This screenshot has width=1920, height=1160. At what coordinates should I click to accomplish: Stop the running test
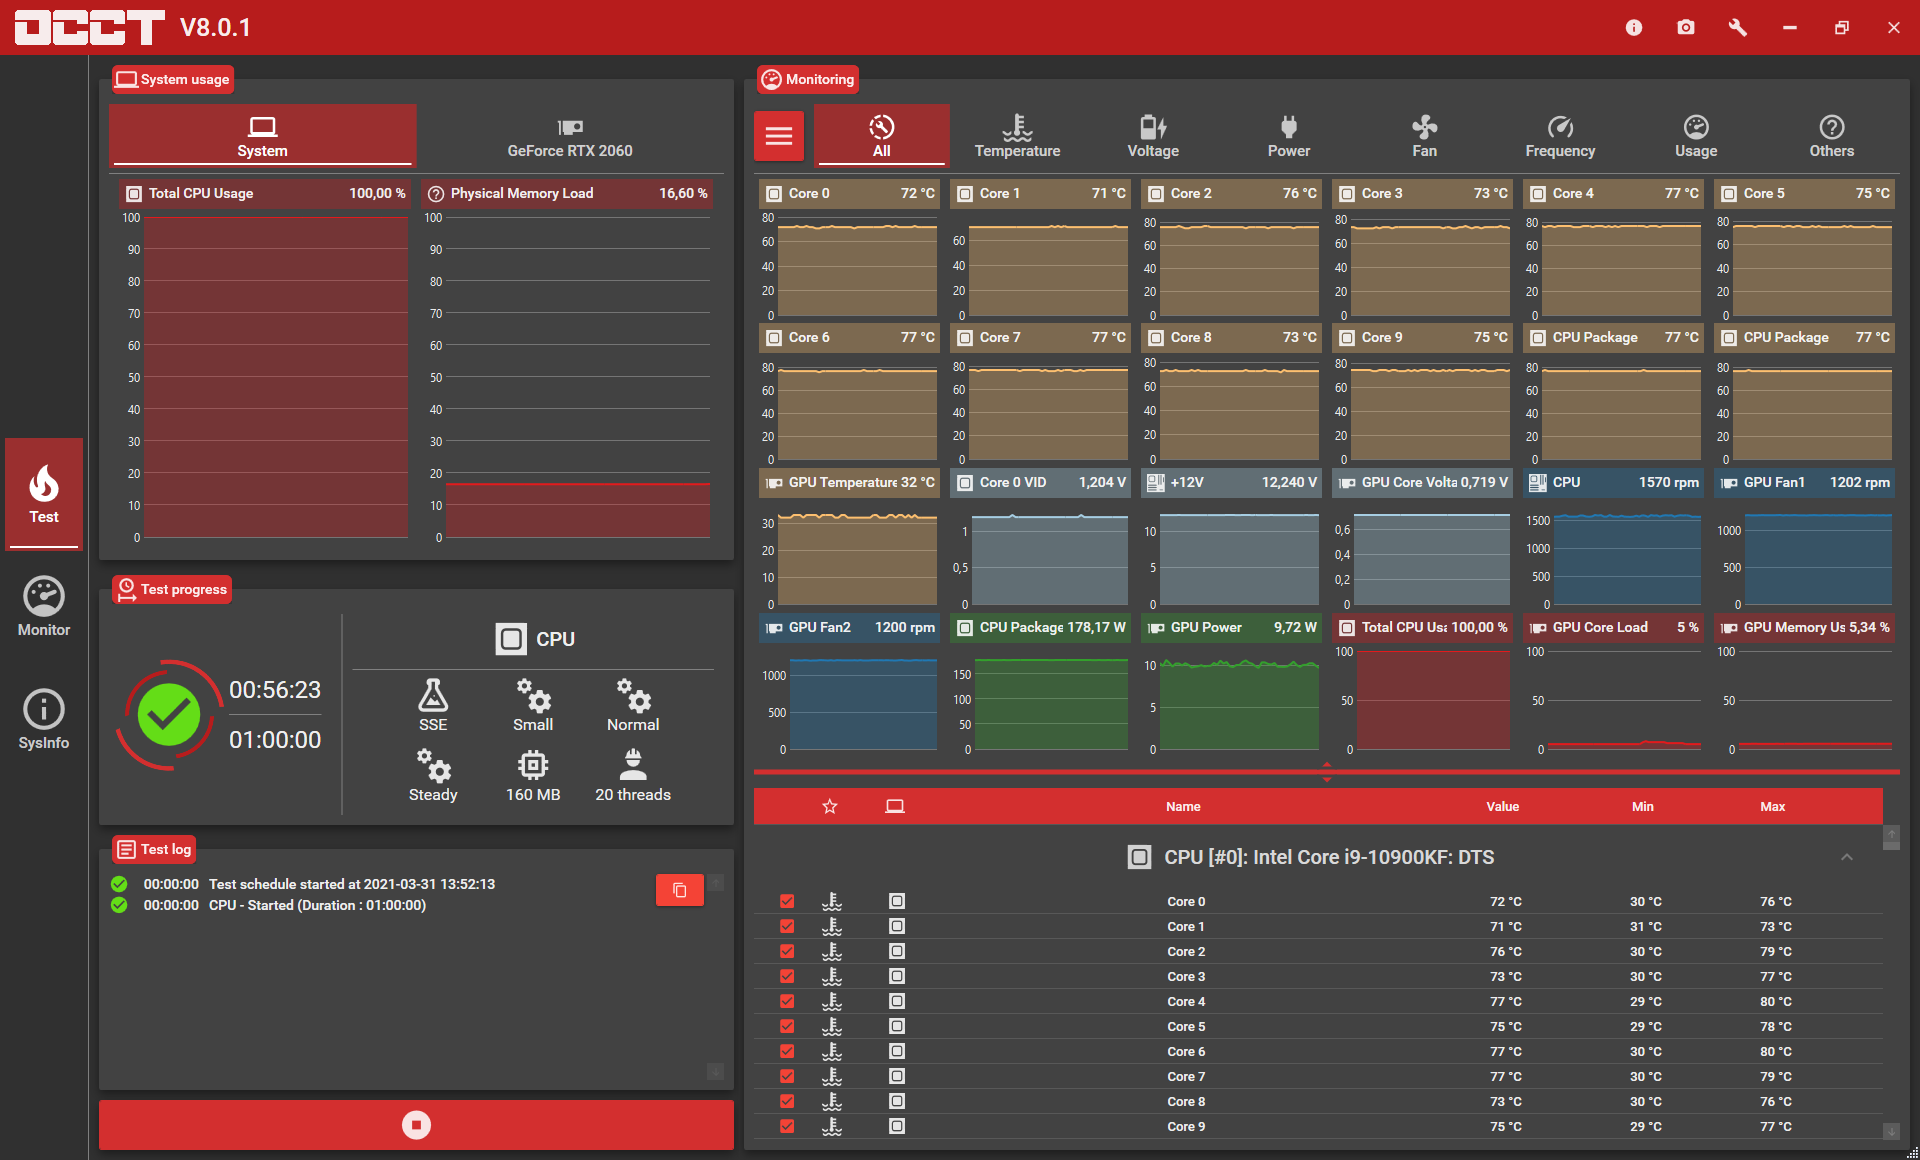pyautogui.click(x=416, y=1125)
